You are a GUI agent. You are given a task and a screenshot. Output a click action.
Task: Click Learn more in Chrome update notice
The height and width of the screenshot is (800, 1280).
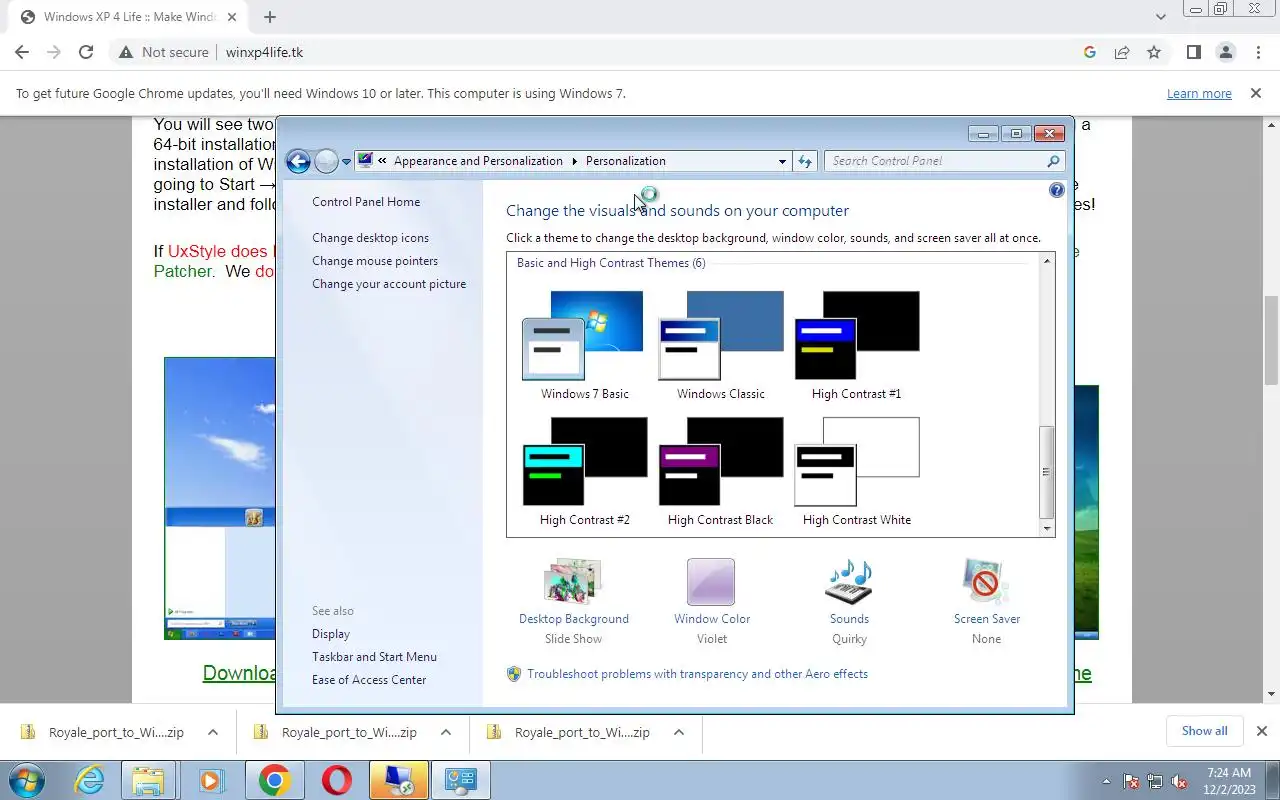tap(1199, 93)
